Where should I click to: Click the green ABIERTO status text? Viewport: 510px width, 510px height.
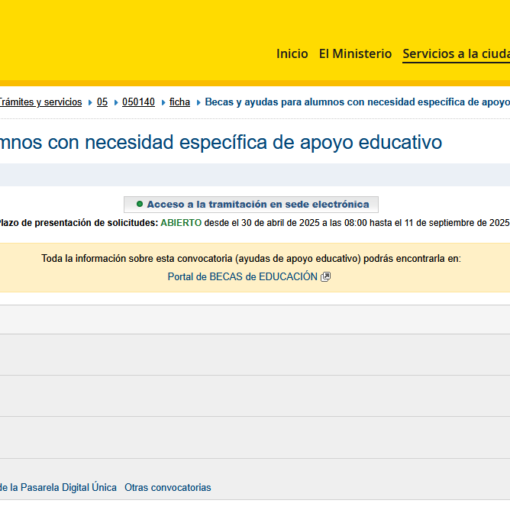click(x=181, y=223)
